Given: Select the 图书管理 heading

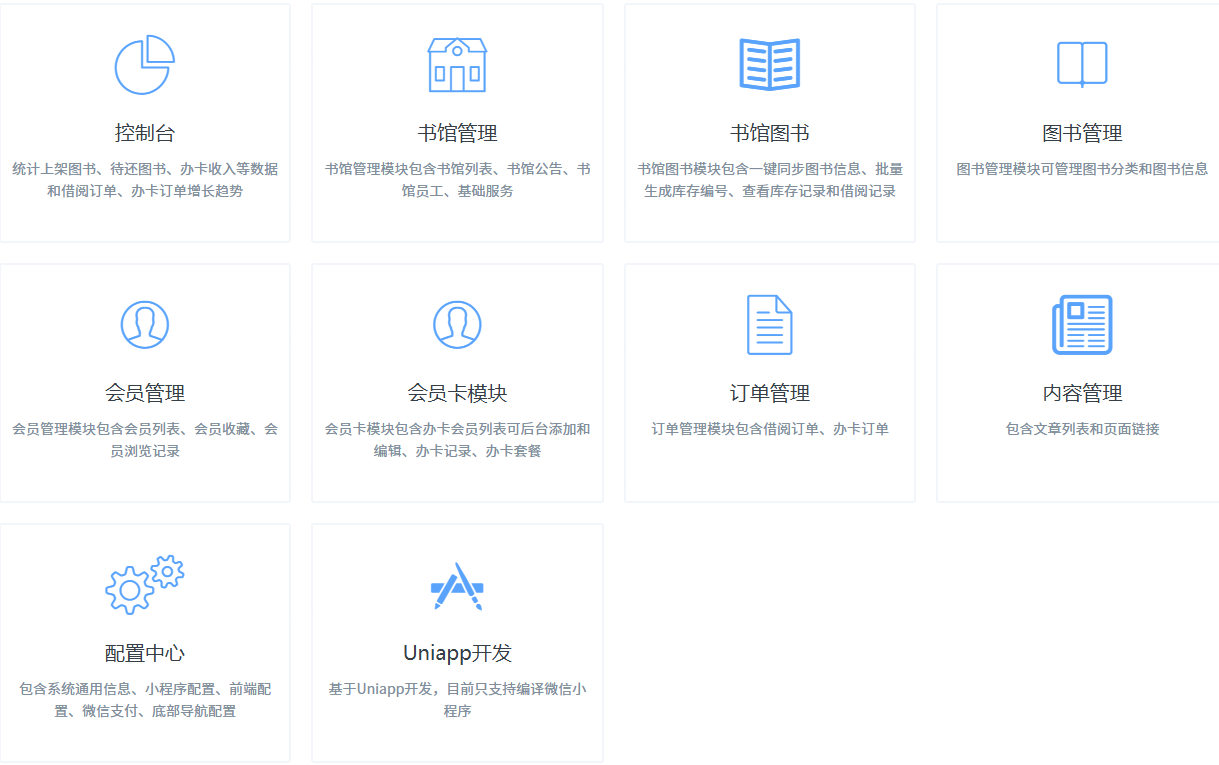Looking at the screenshot, I should click(x=1082, y=133).
